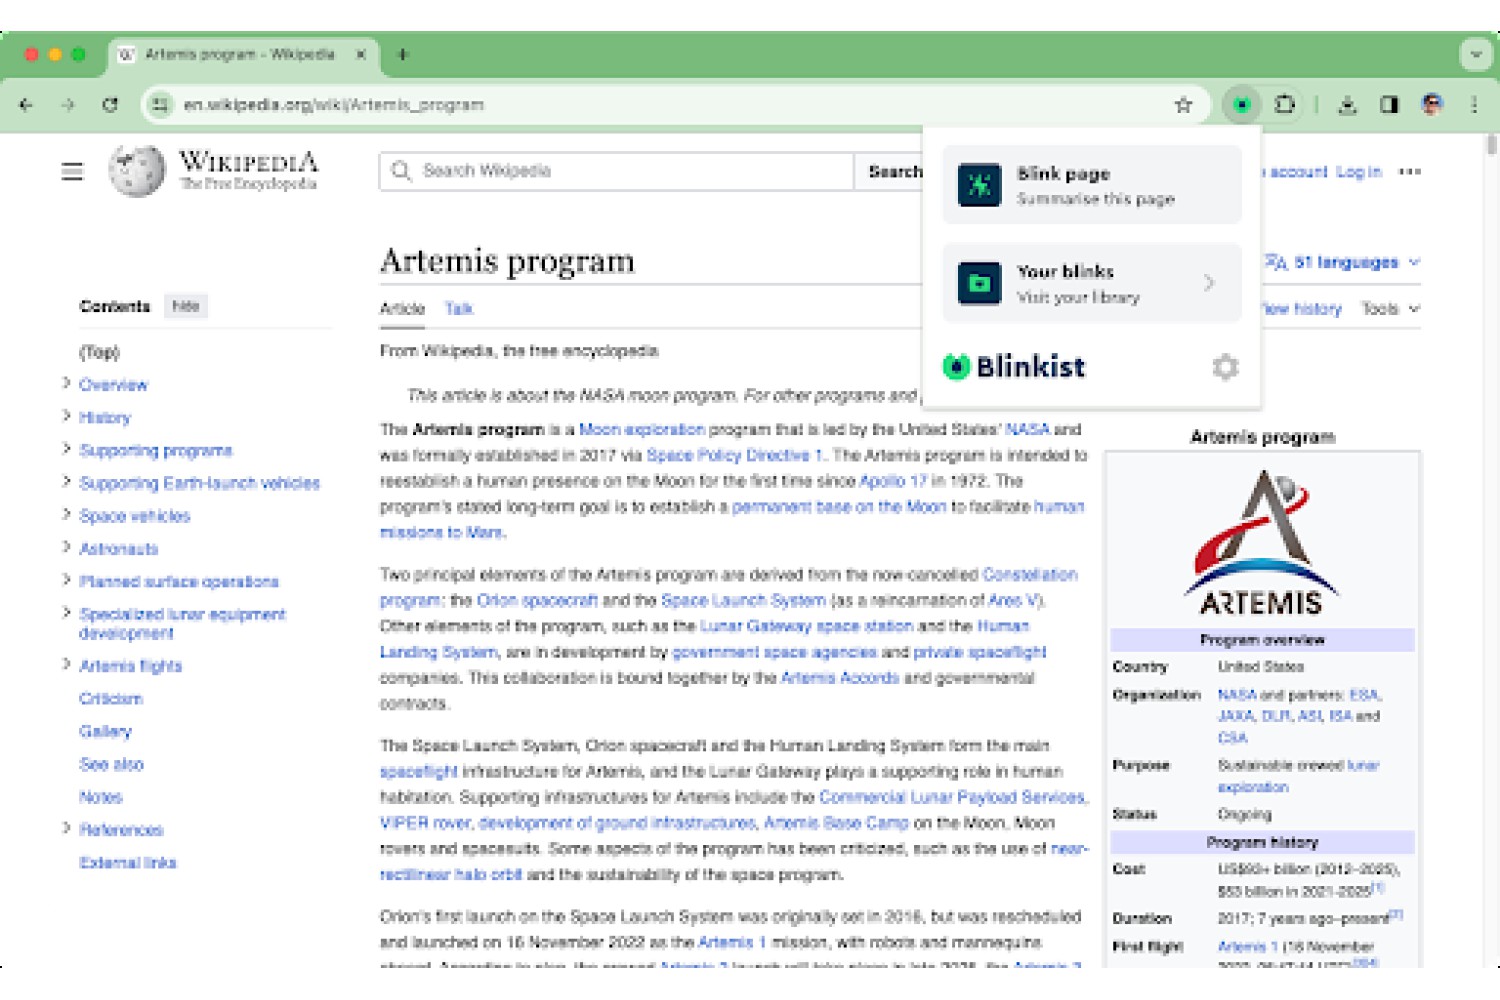
Task: Bookmark this page with the star icon
Action: click(x=1184, y=104)
